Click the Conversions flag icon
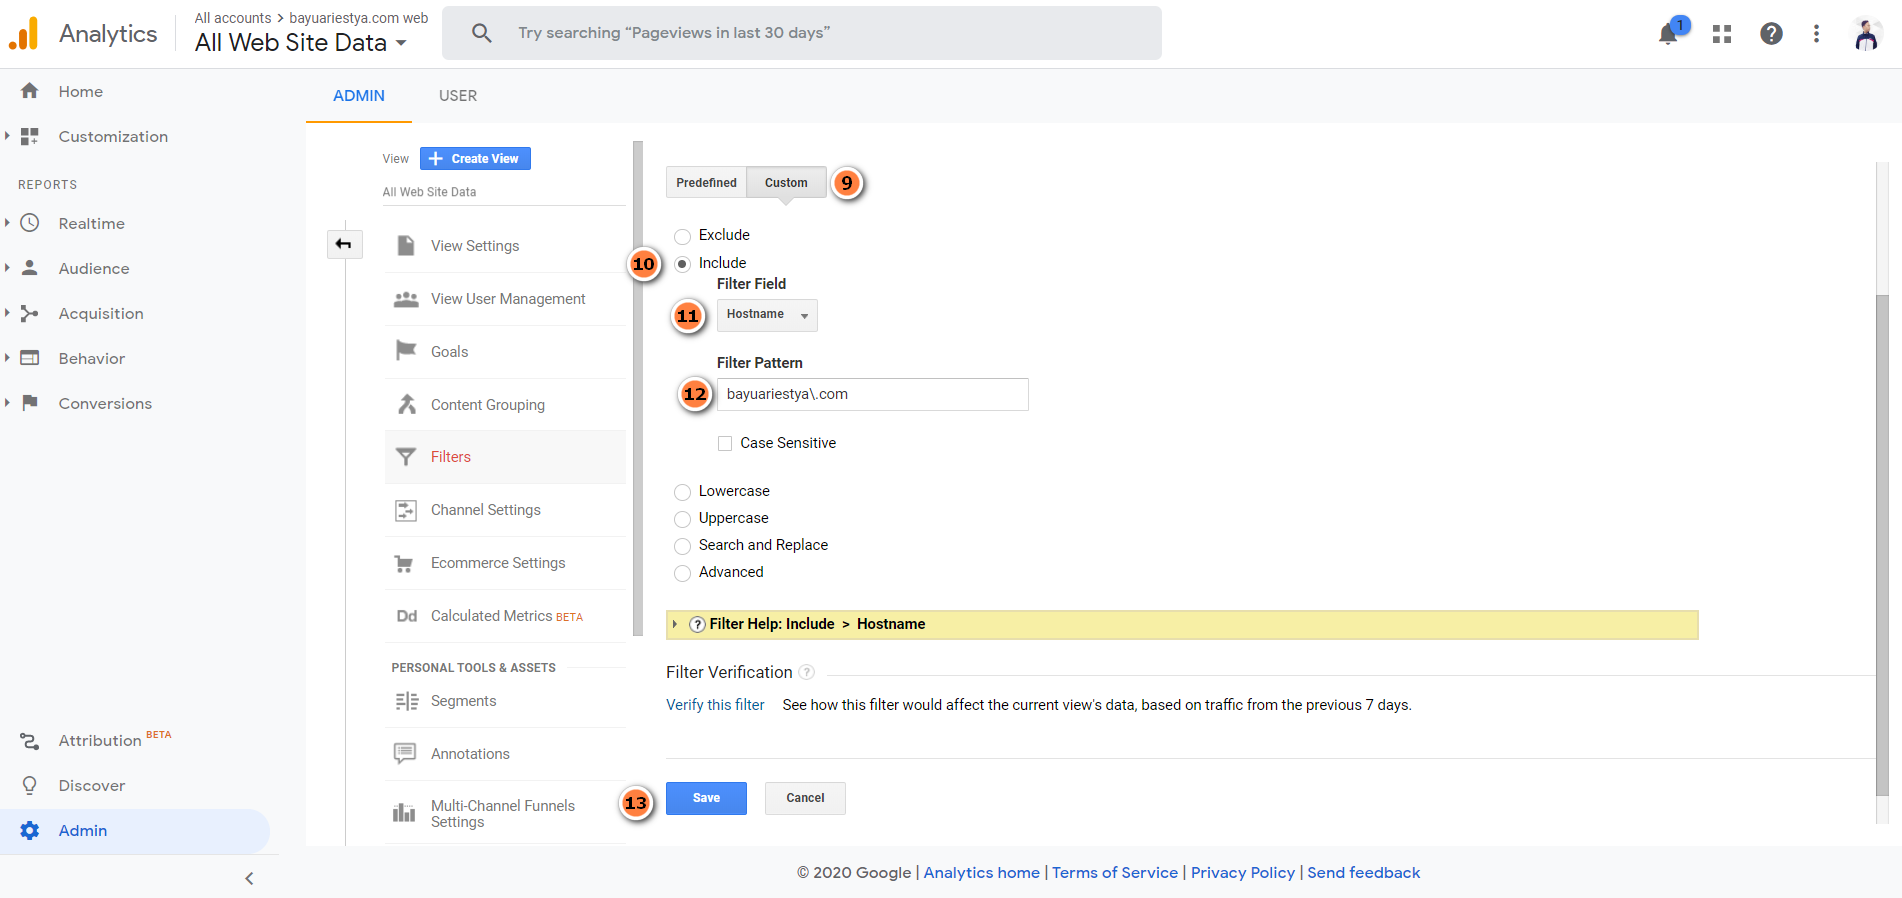The height and width of the screenshot is (898, 1902). (30, 403)
